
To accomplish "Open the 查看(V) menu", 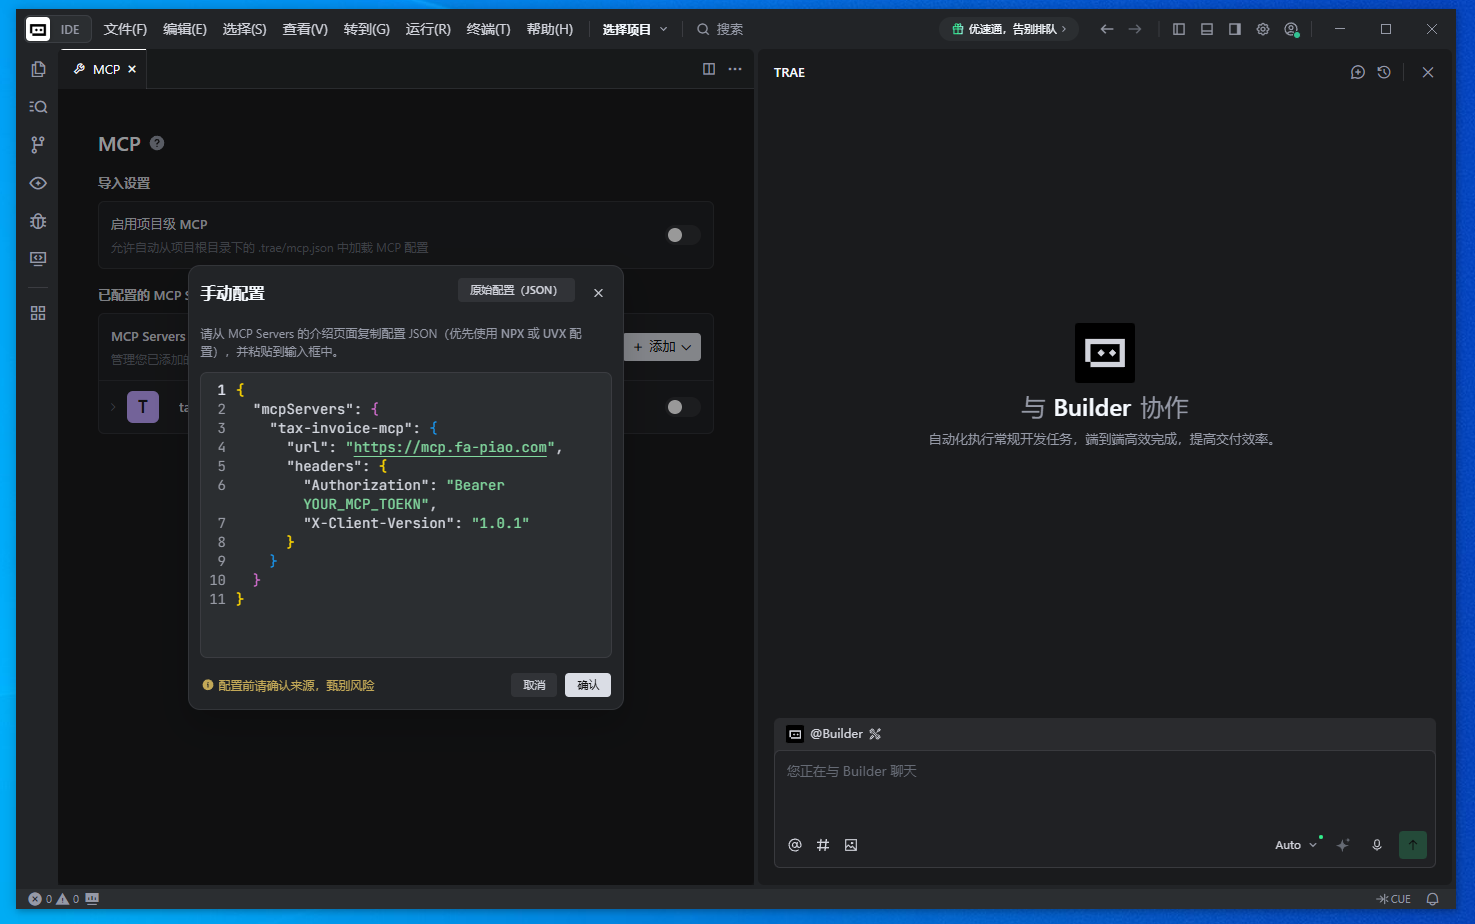I will 305,29.
